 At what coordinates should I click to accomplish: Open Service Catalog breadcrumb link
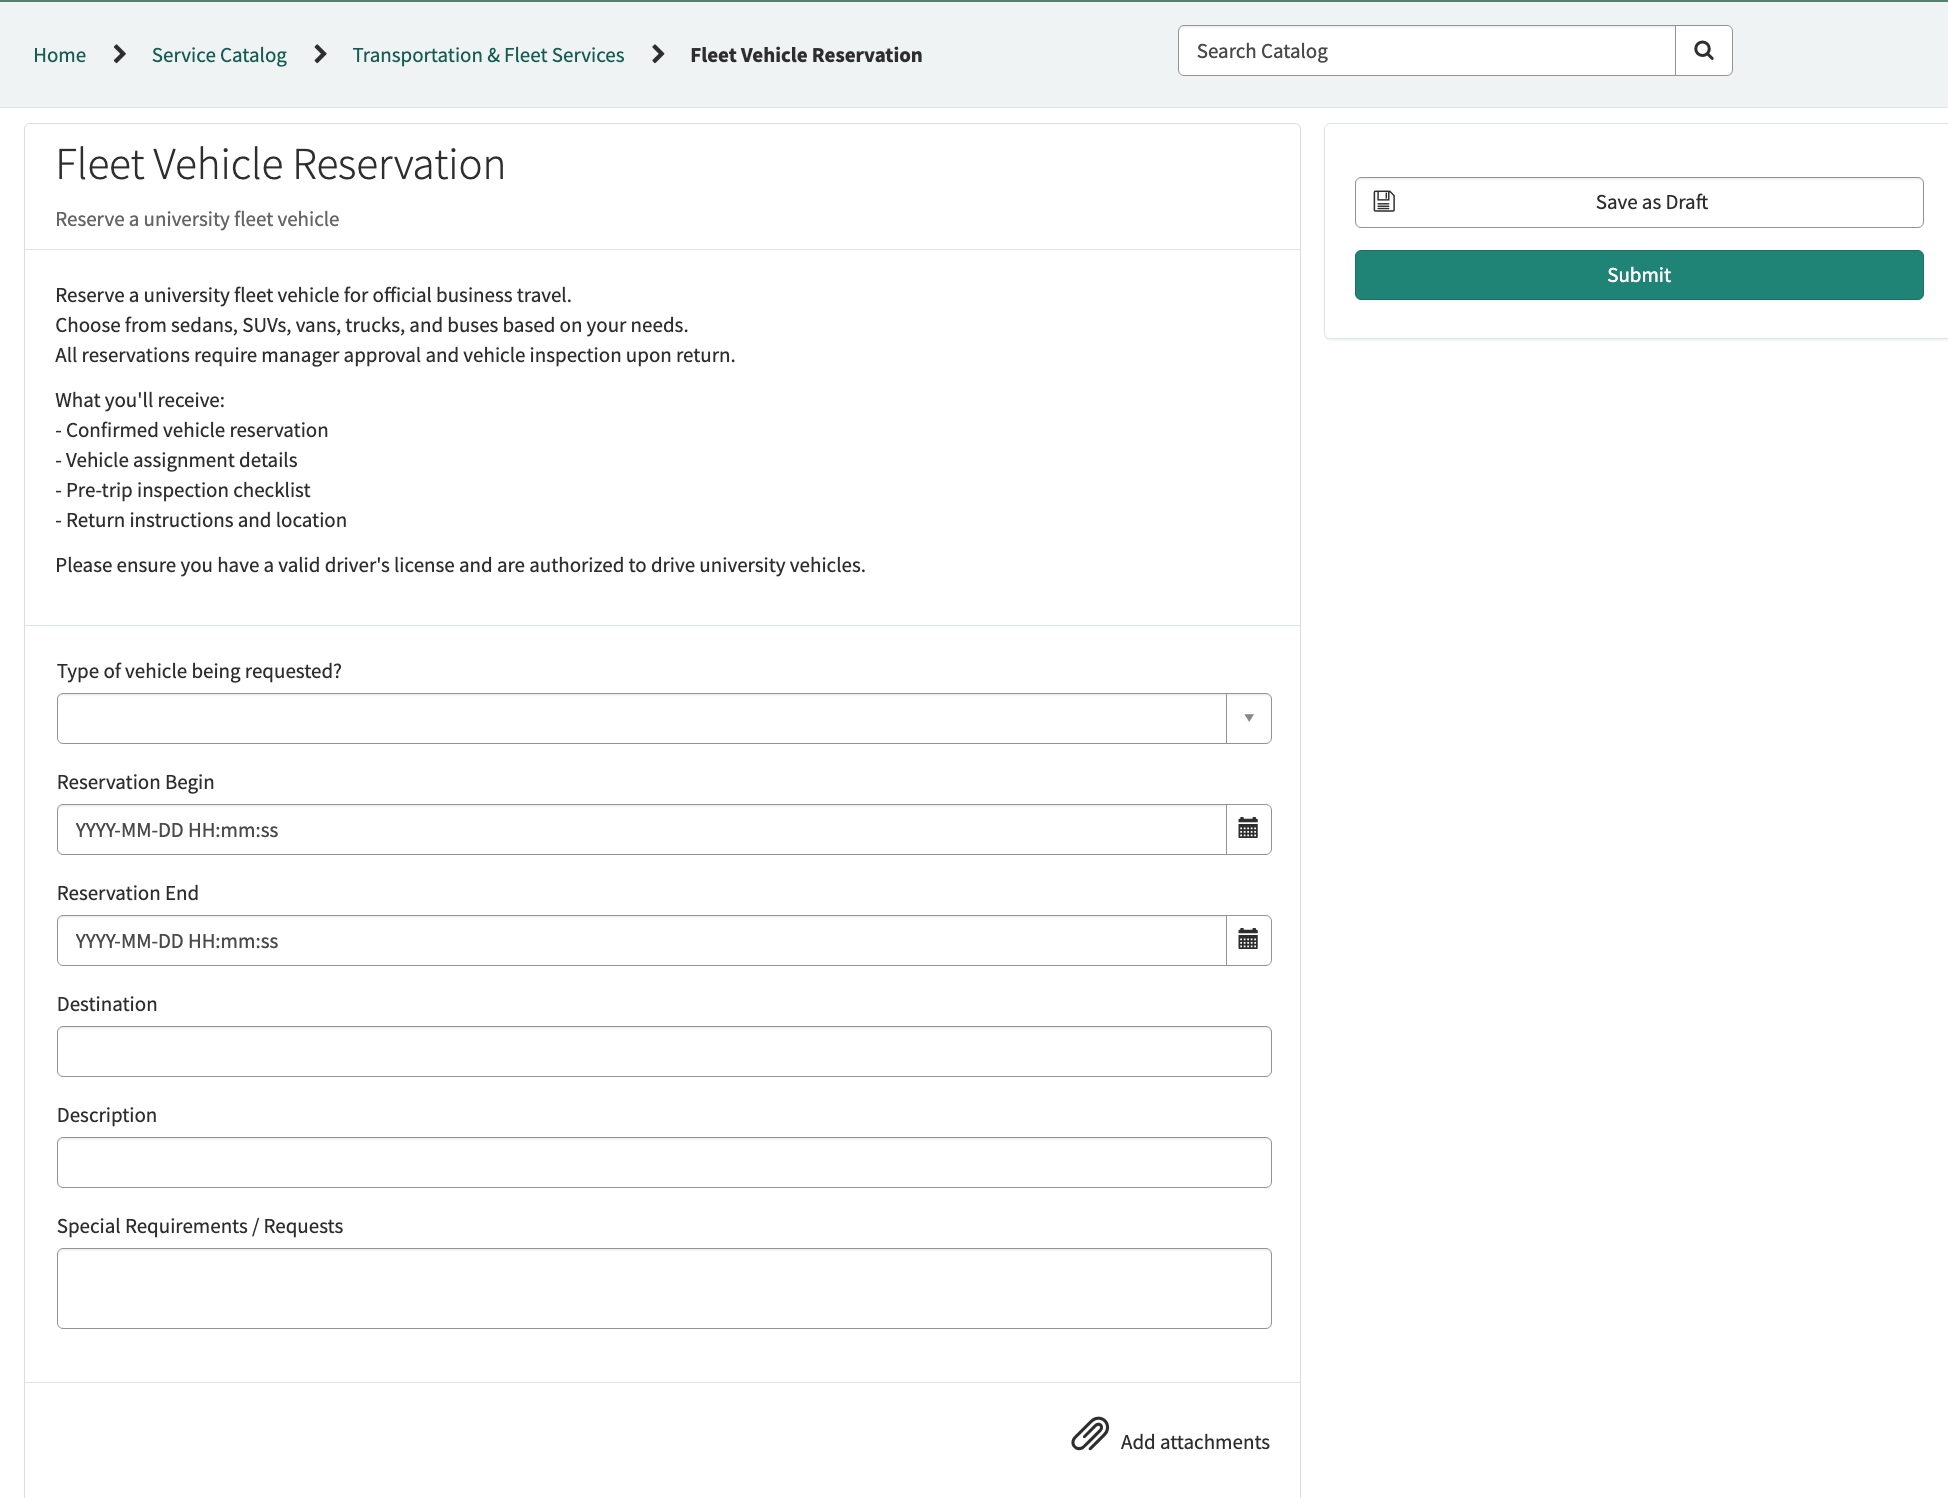219,55
